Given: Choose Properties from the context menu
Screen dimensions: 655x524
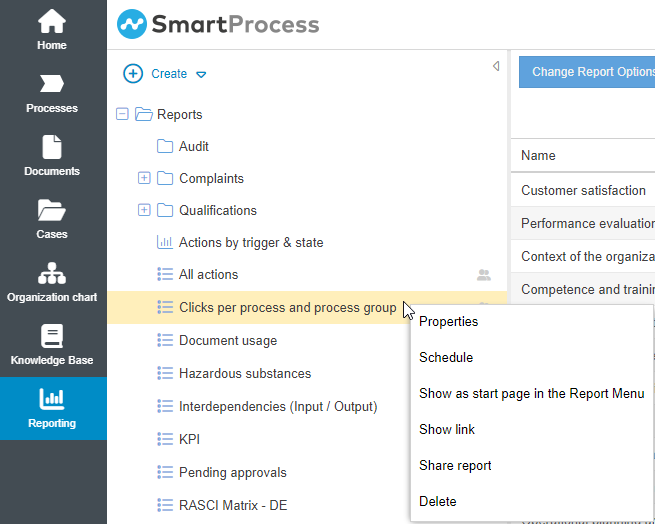Looking at the screenshot, I should (x=448, y=322).
